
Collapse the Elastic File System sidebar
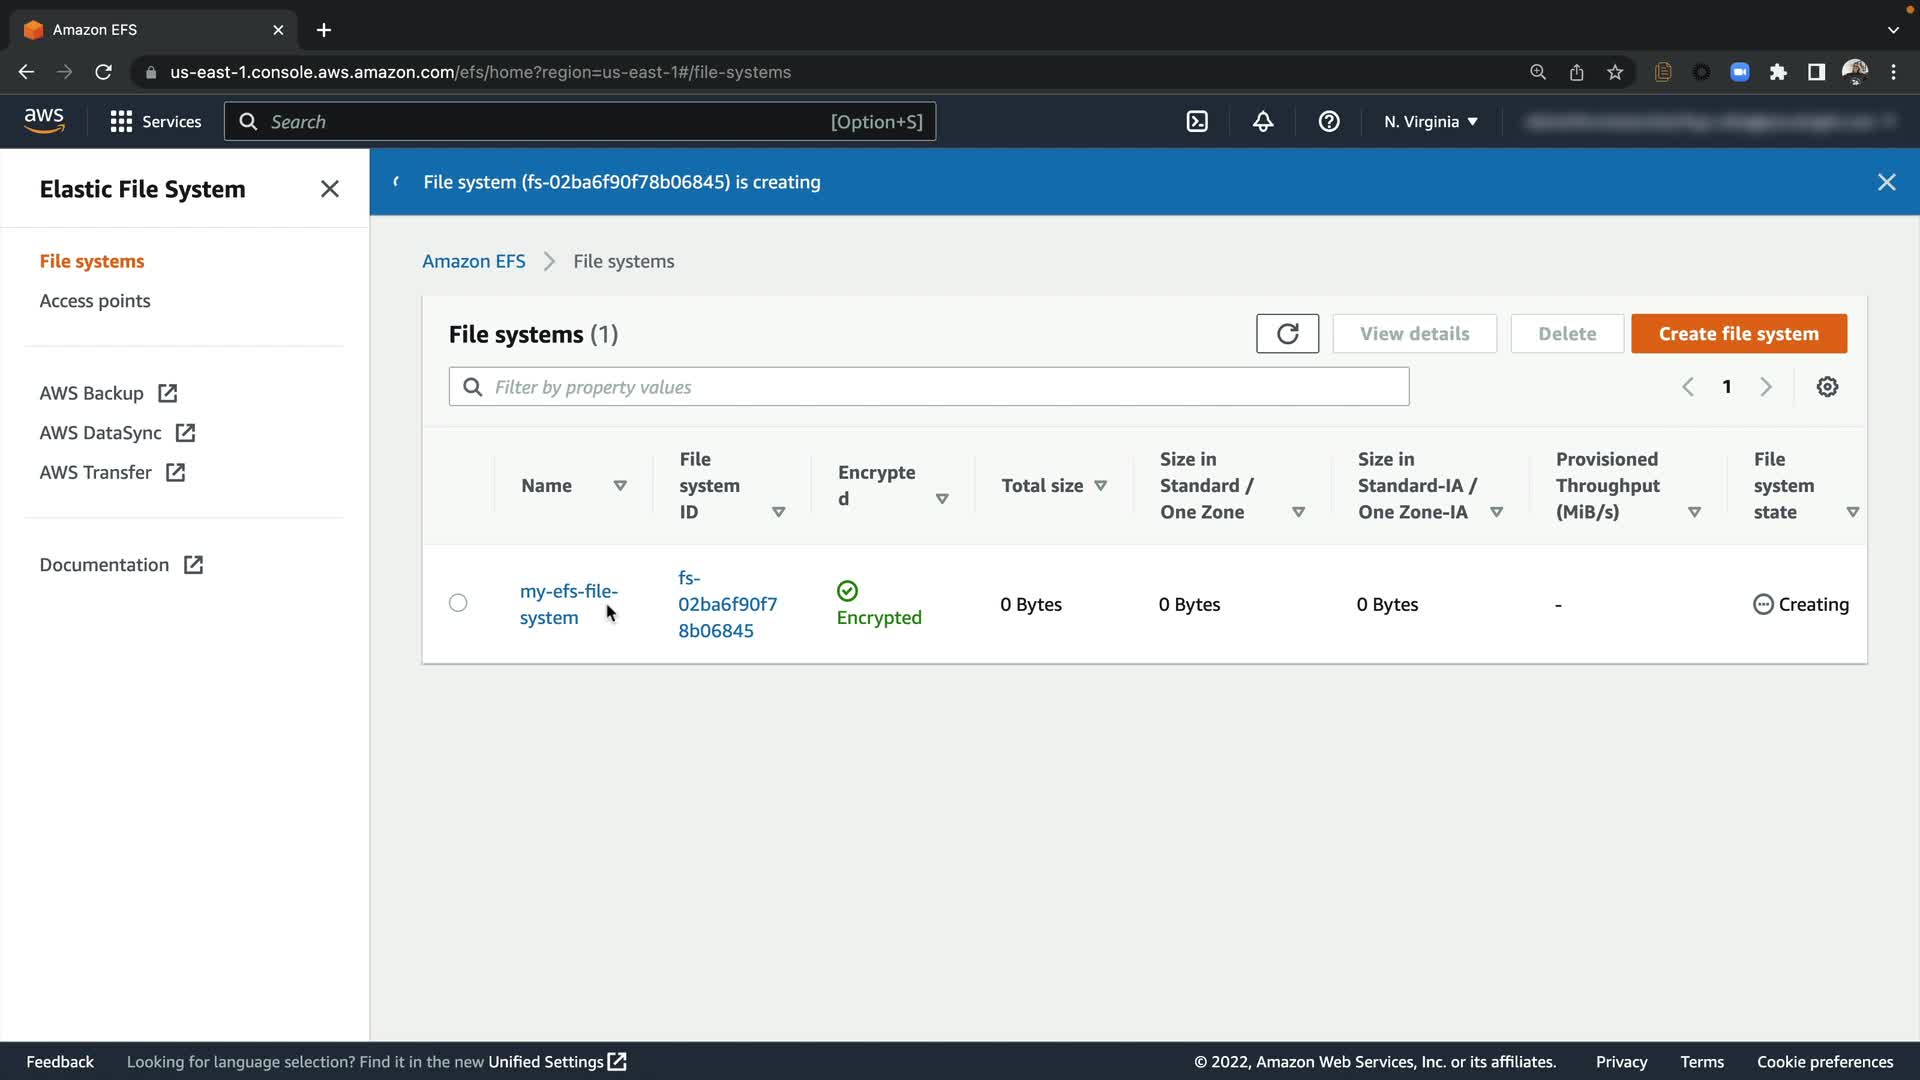(330, 189)
